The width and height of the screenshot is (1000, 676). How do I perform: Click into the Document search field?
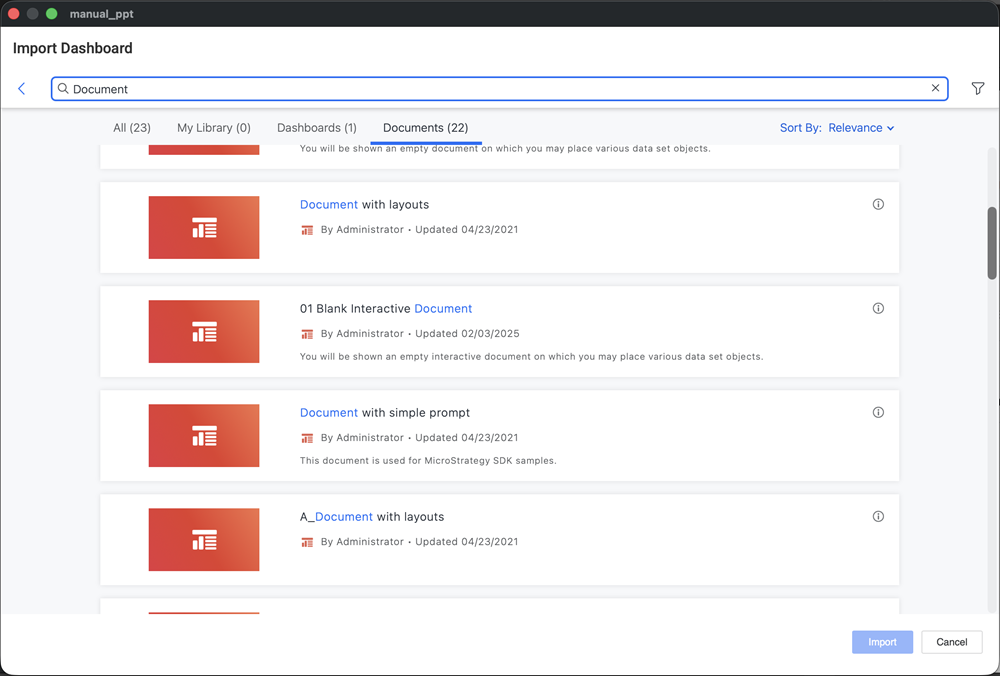[500, 89]
